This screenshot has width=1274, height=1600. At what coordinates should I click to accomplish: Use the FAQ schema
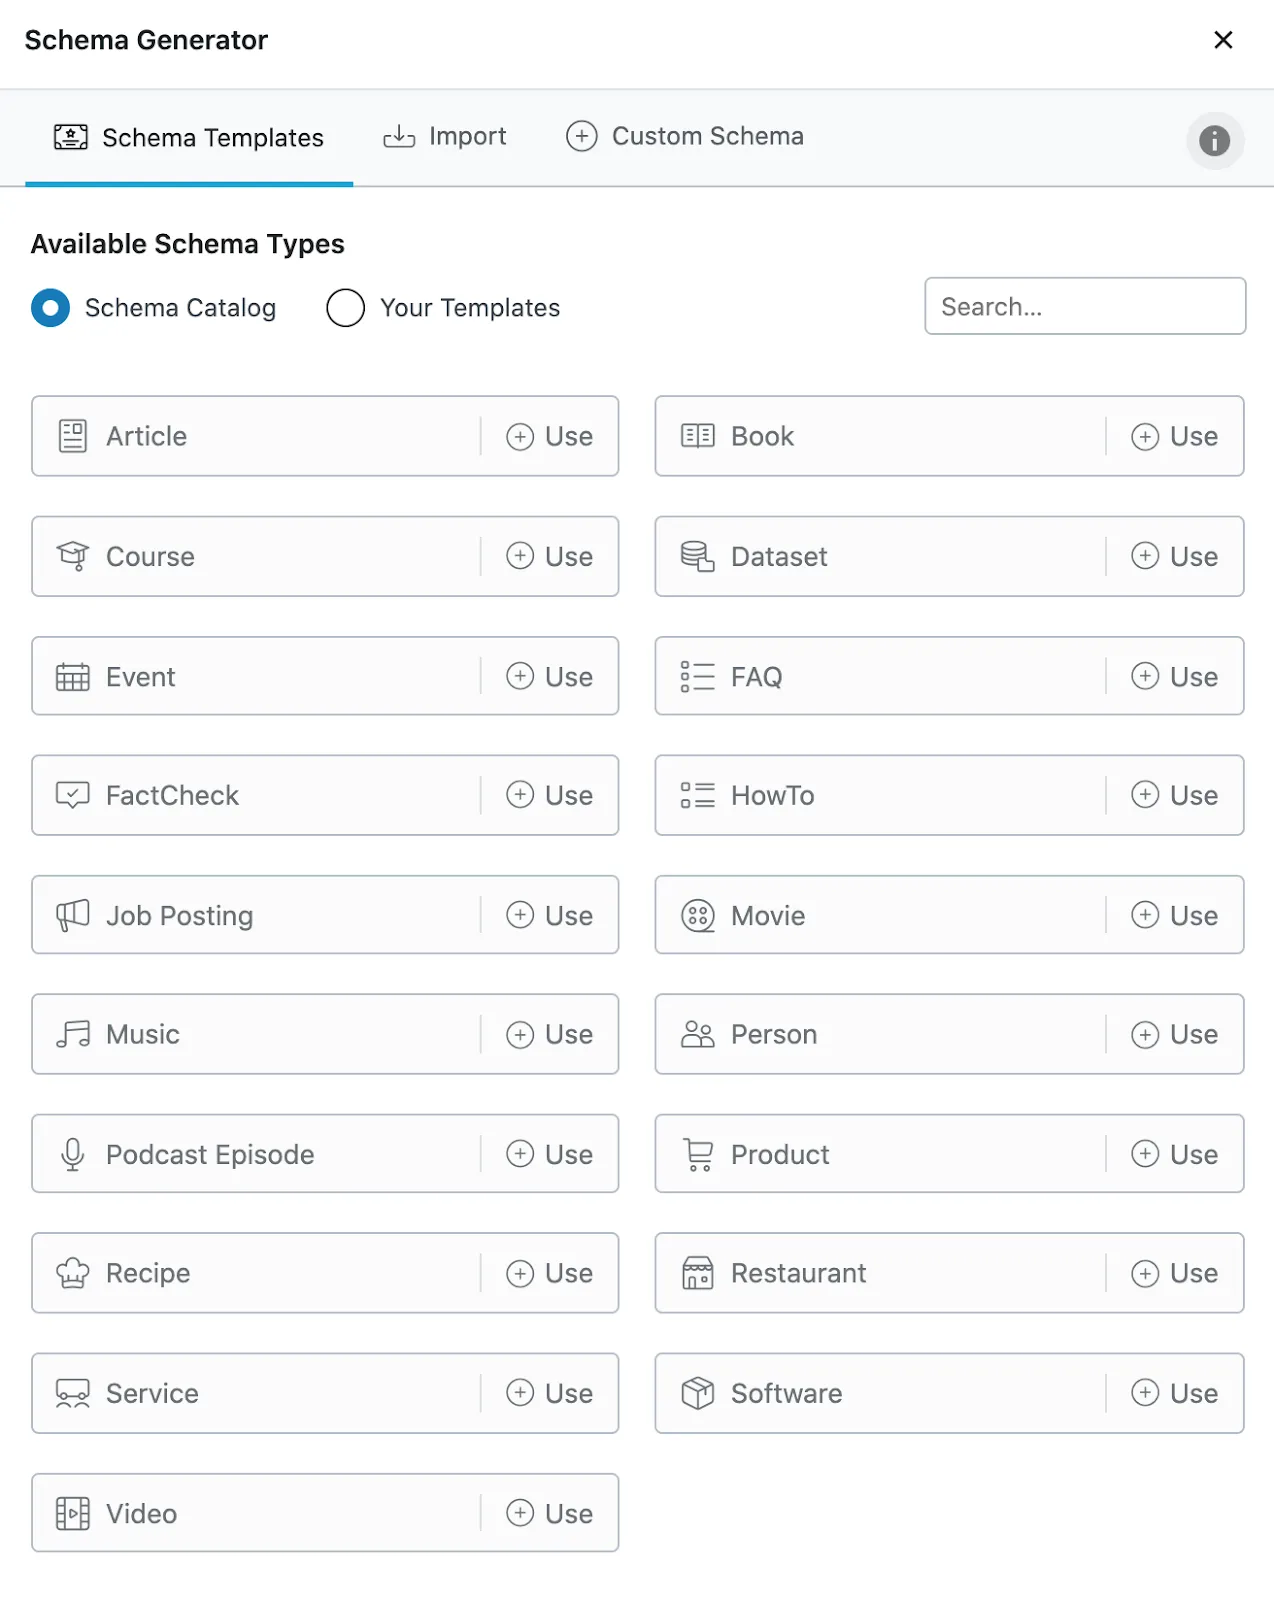point(1174,677)
